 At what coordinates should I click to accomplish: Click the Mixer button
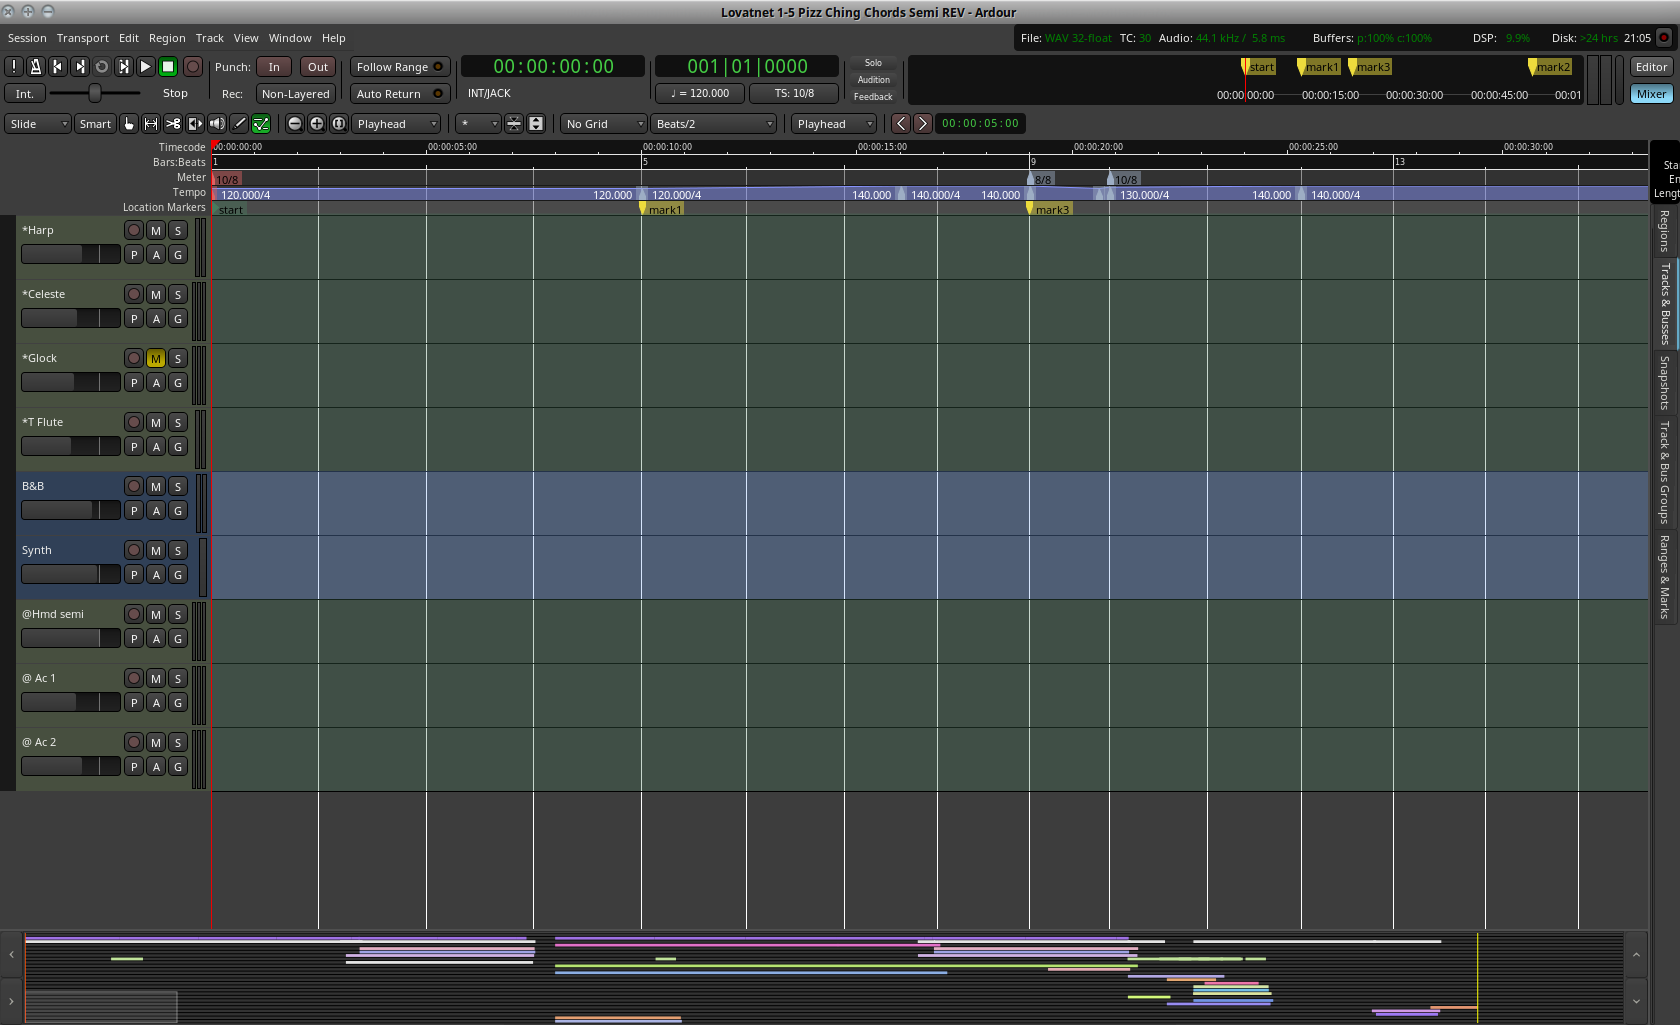point(1651,94)
